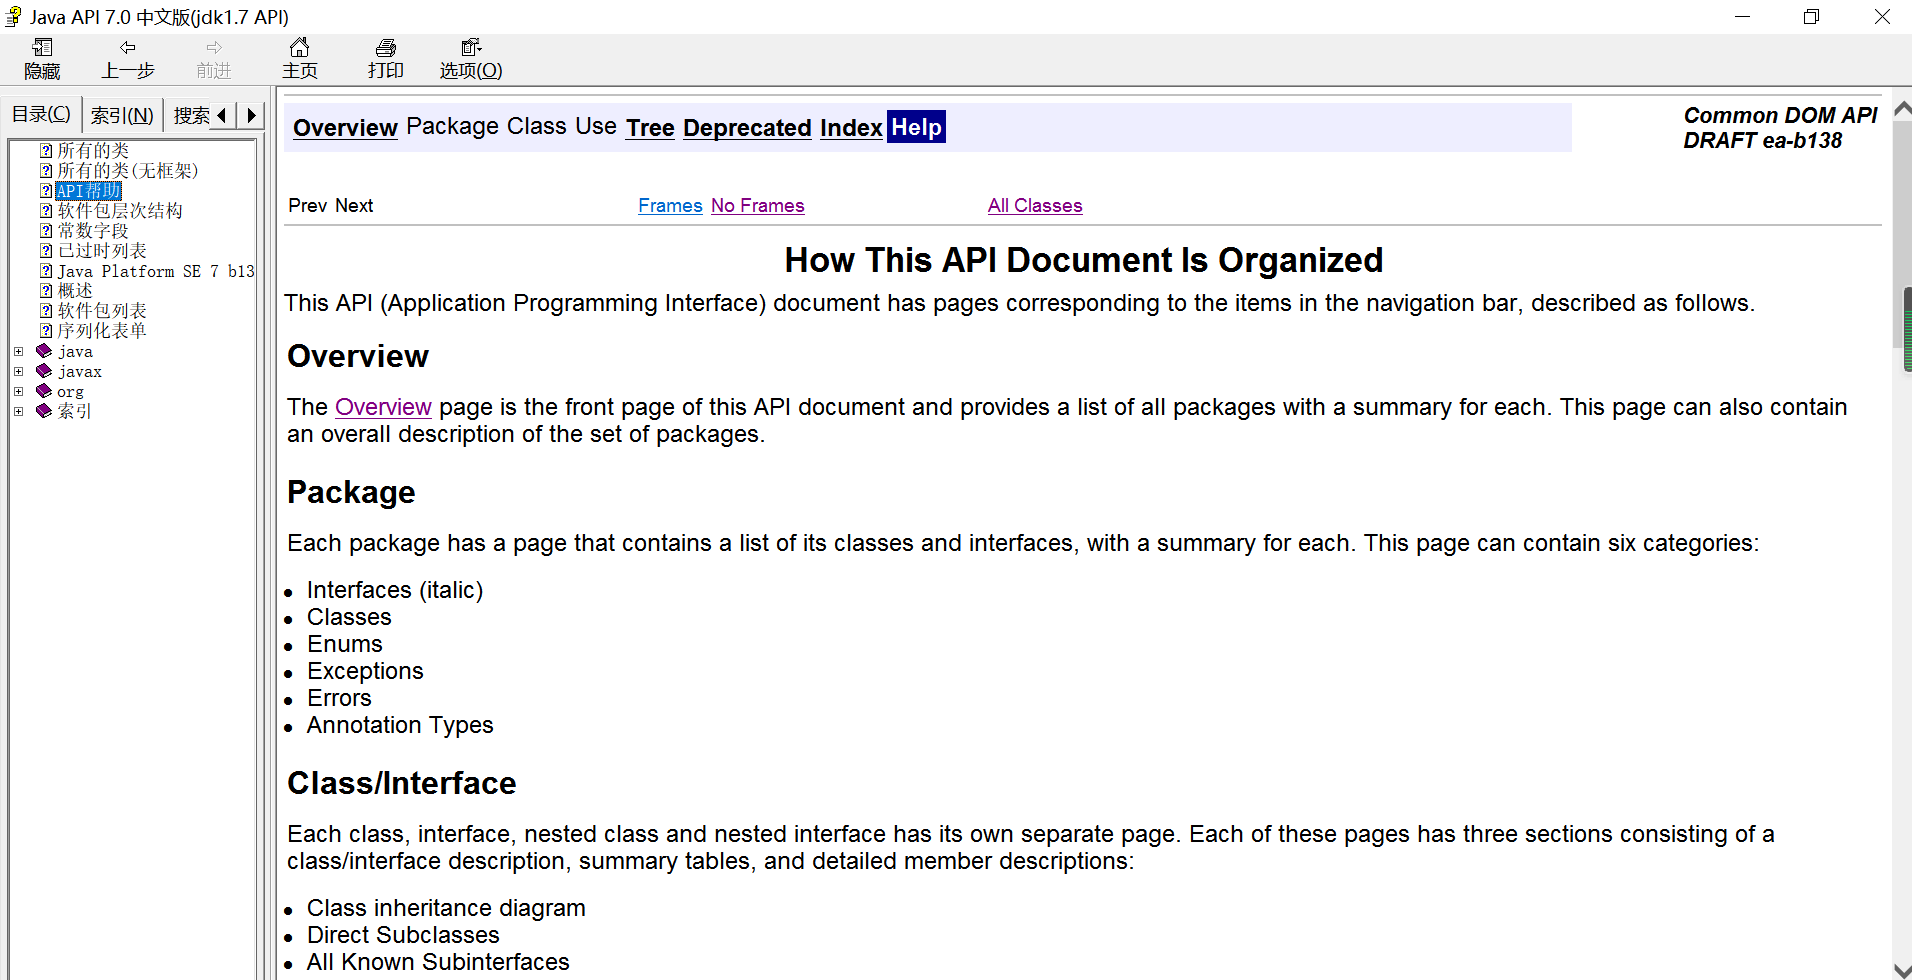Viewport: 1912px width, 980px height.
Task: Expand the javax tree node
Action: pos(19,371)
